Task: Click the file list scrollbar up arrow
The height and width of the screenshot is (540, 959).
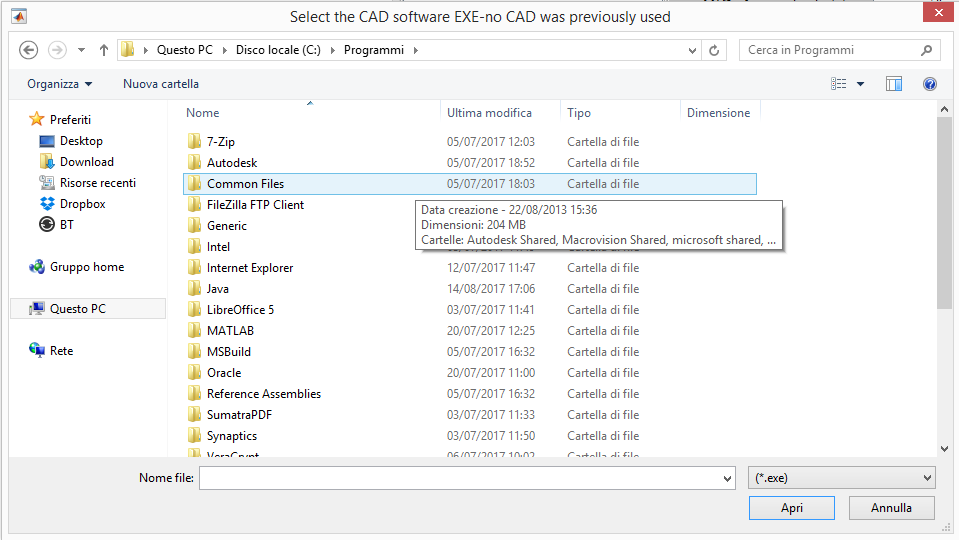Action: click(x=944, y=109)
